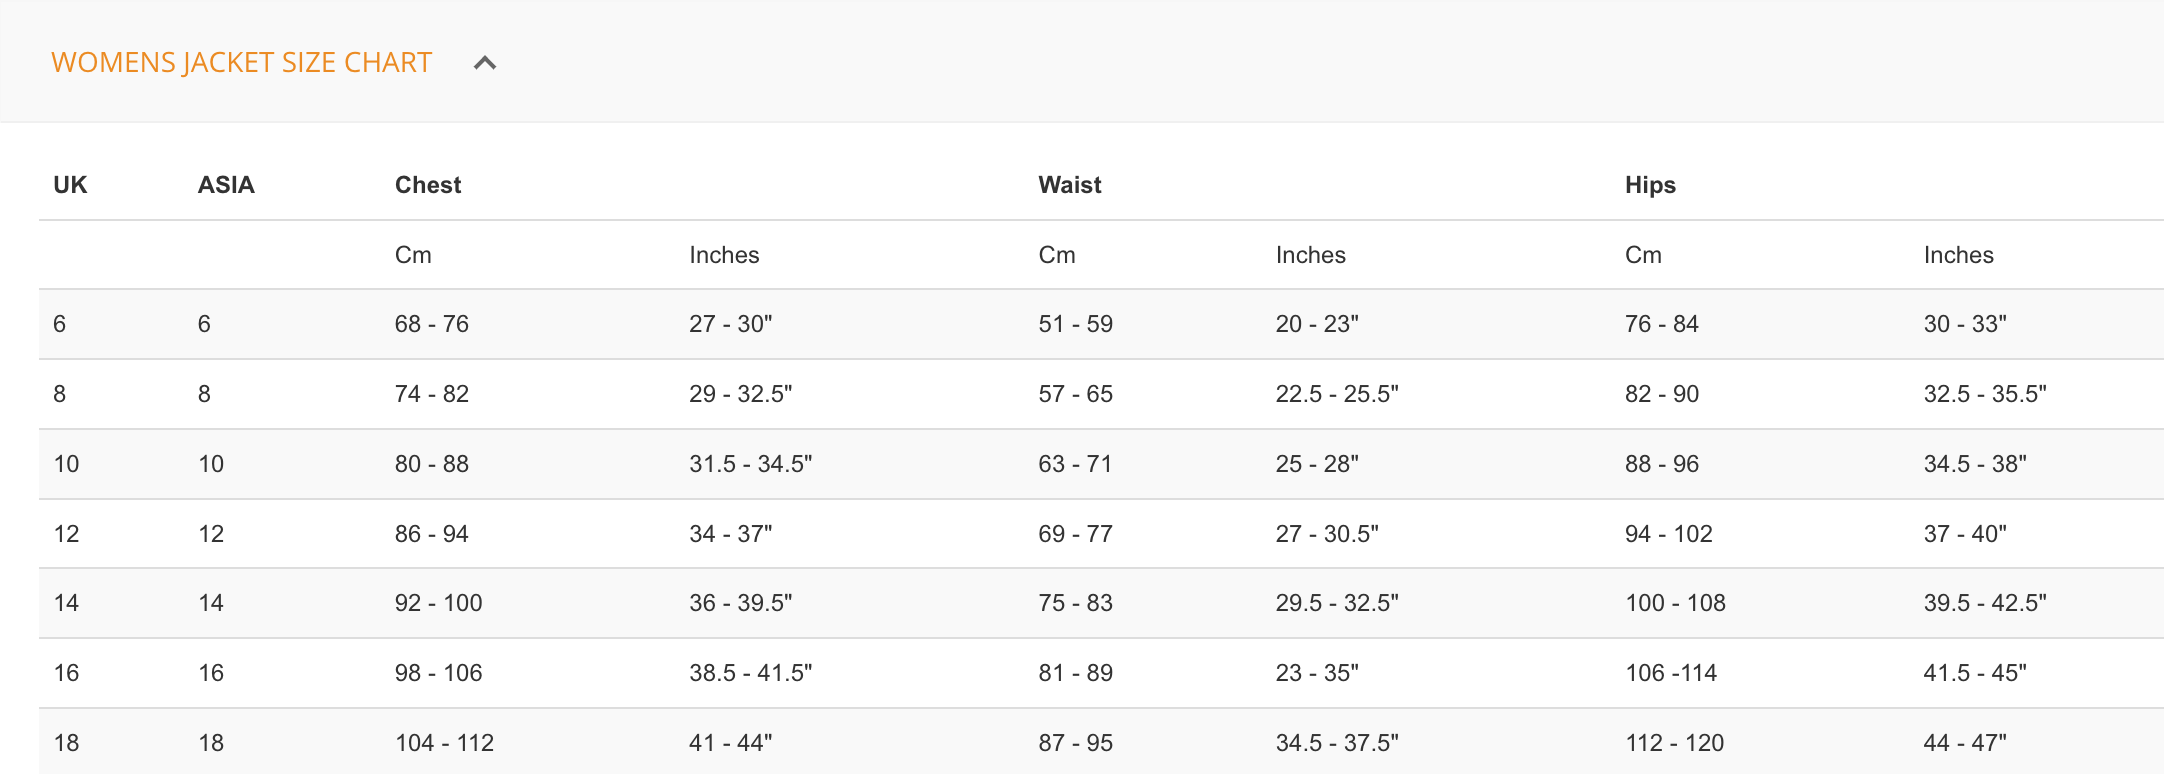Click the Waist column header
This screenshot has height=774, width=2164.
pyautogui.click(x=1070, y=185)
